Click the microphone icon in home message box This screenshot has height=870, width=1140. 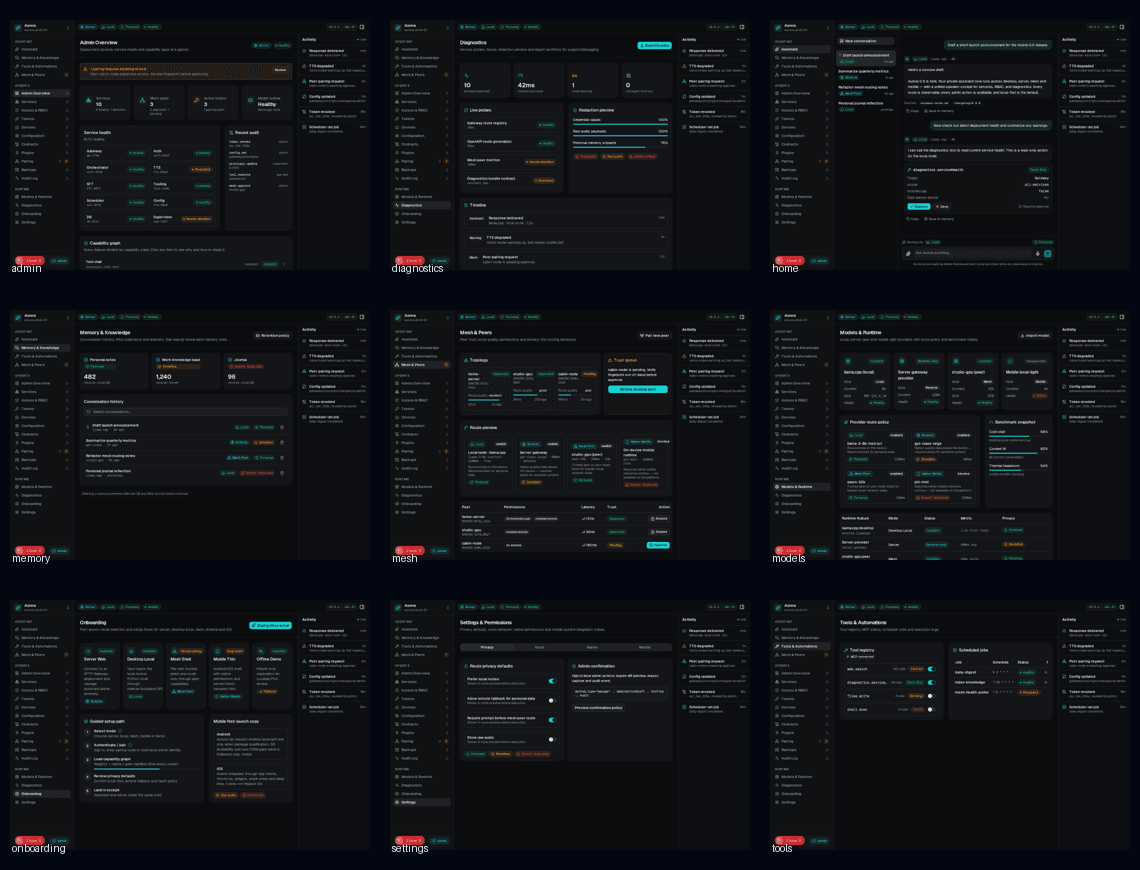[1037, 254]
